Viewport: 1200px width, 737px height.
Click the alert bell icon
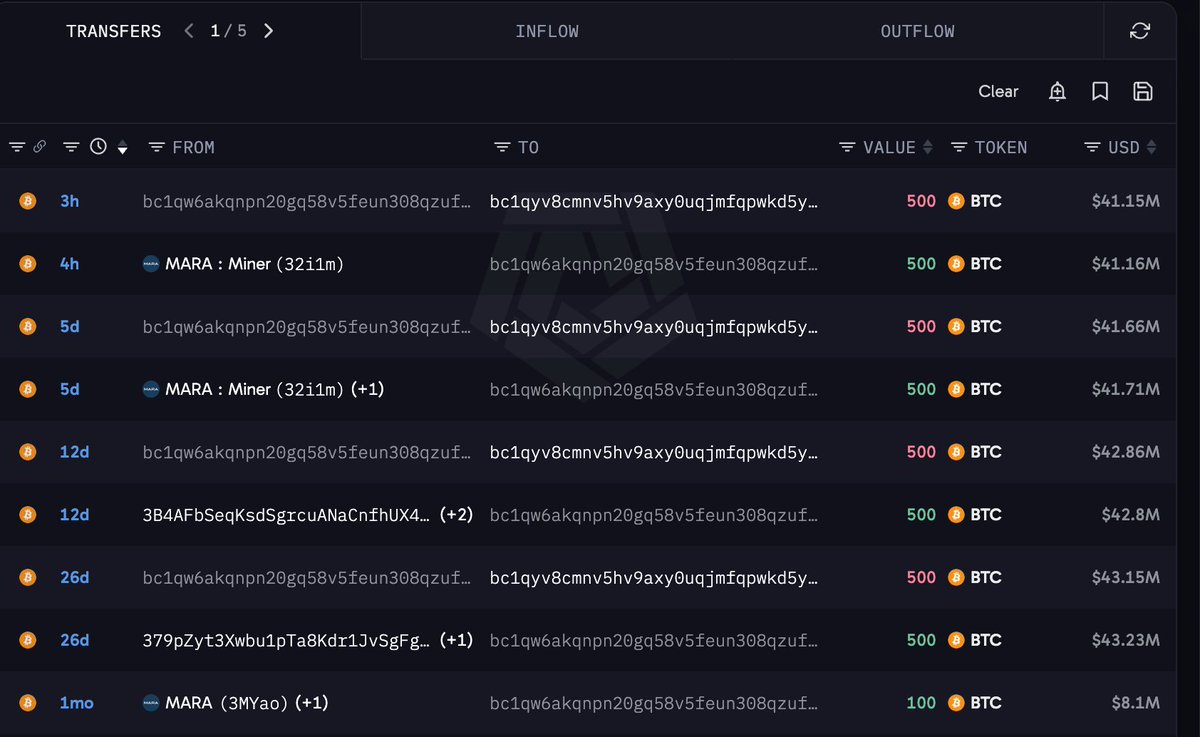coord(1057,92)
